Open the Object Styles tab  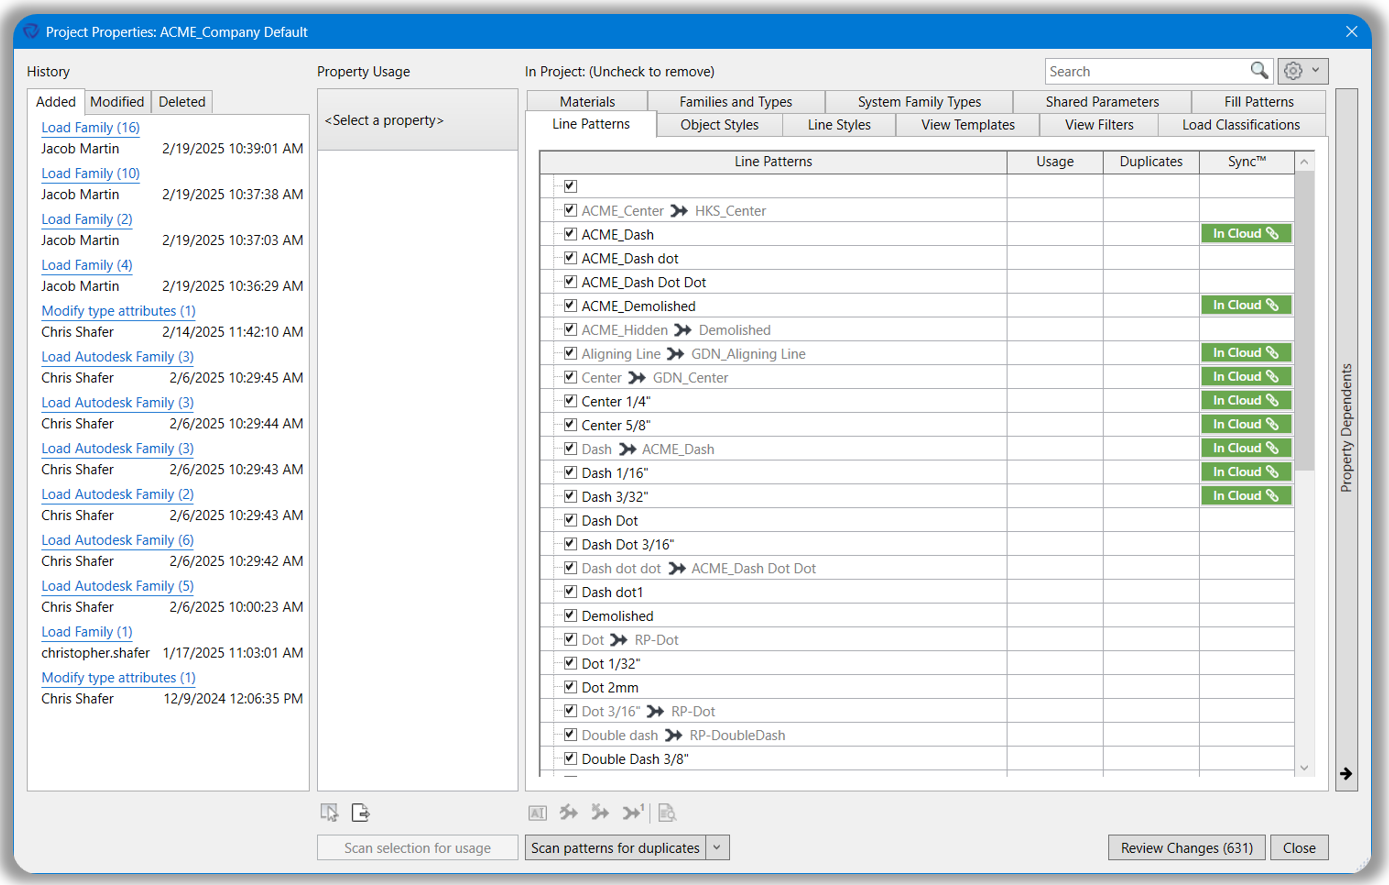(x=719, y=125)
